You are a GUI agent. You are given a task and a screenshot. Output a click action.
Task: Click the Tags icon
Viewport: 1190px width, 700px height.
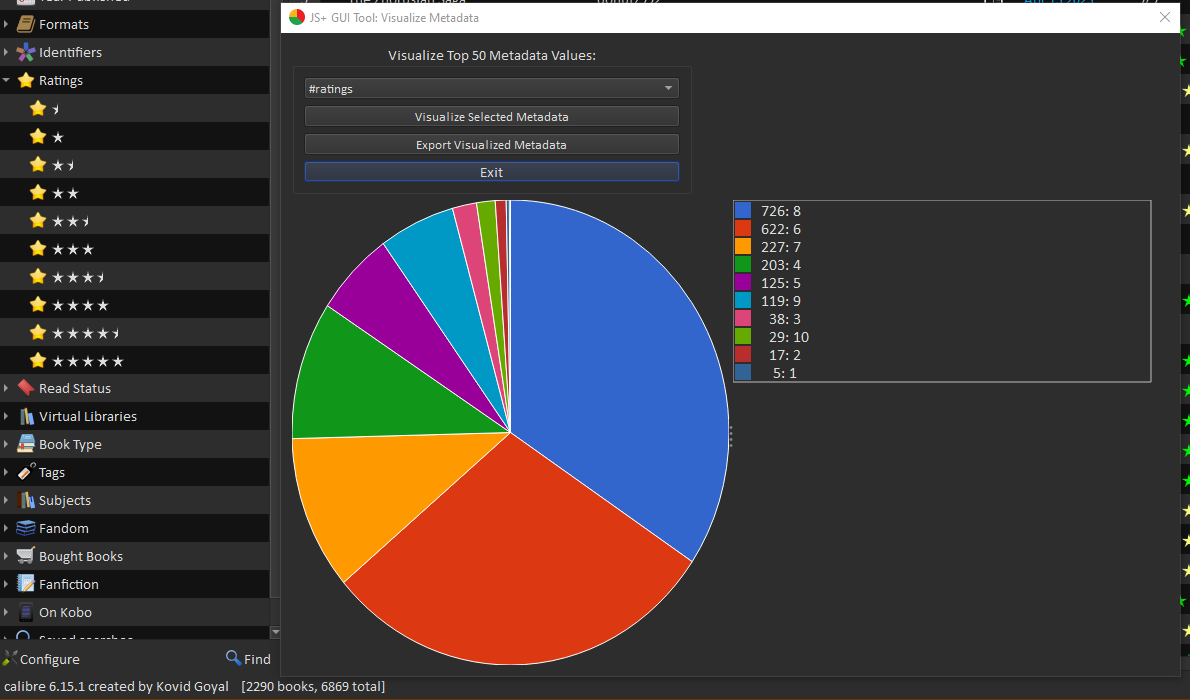[26, 472]
